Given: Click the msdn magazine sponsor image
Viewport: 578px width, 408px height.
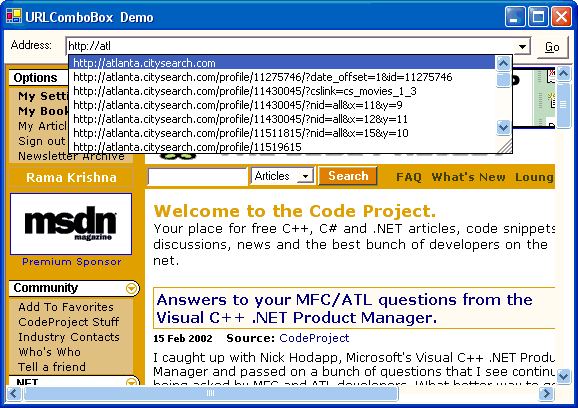Looking at the screenshot, I should pos(71,224).
